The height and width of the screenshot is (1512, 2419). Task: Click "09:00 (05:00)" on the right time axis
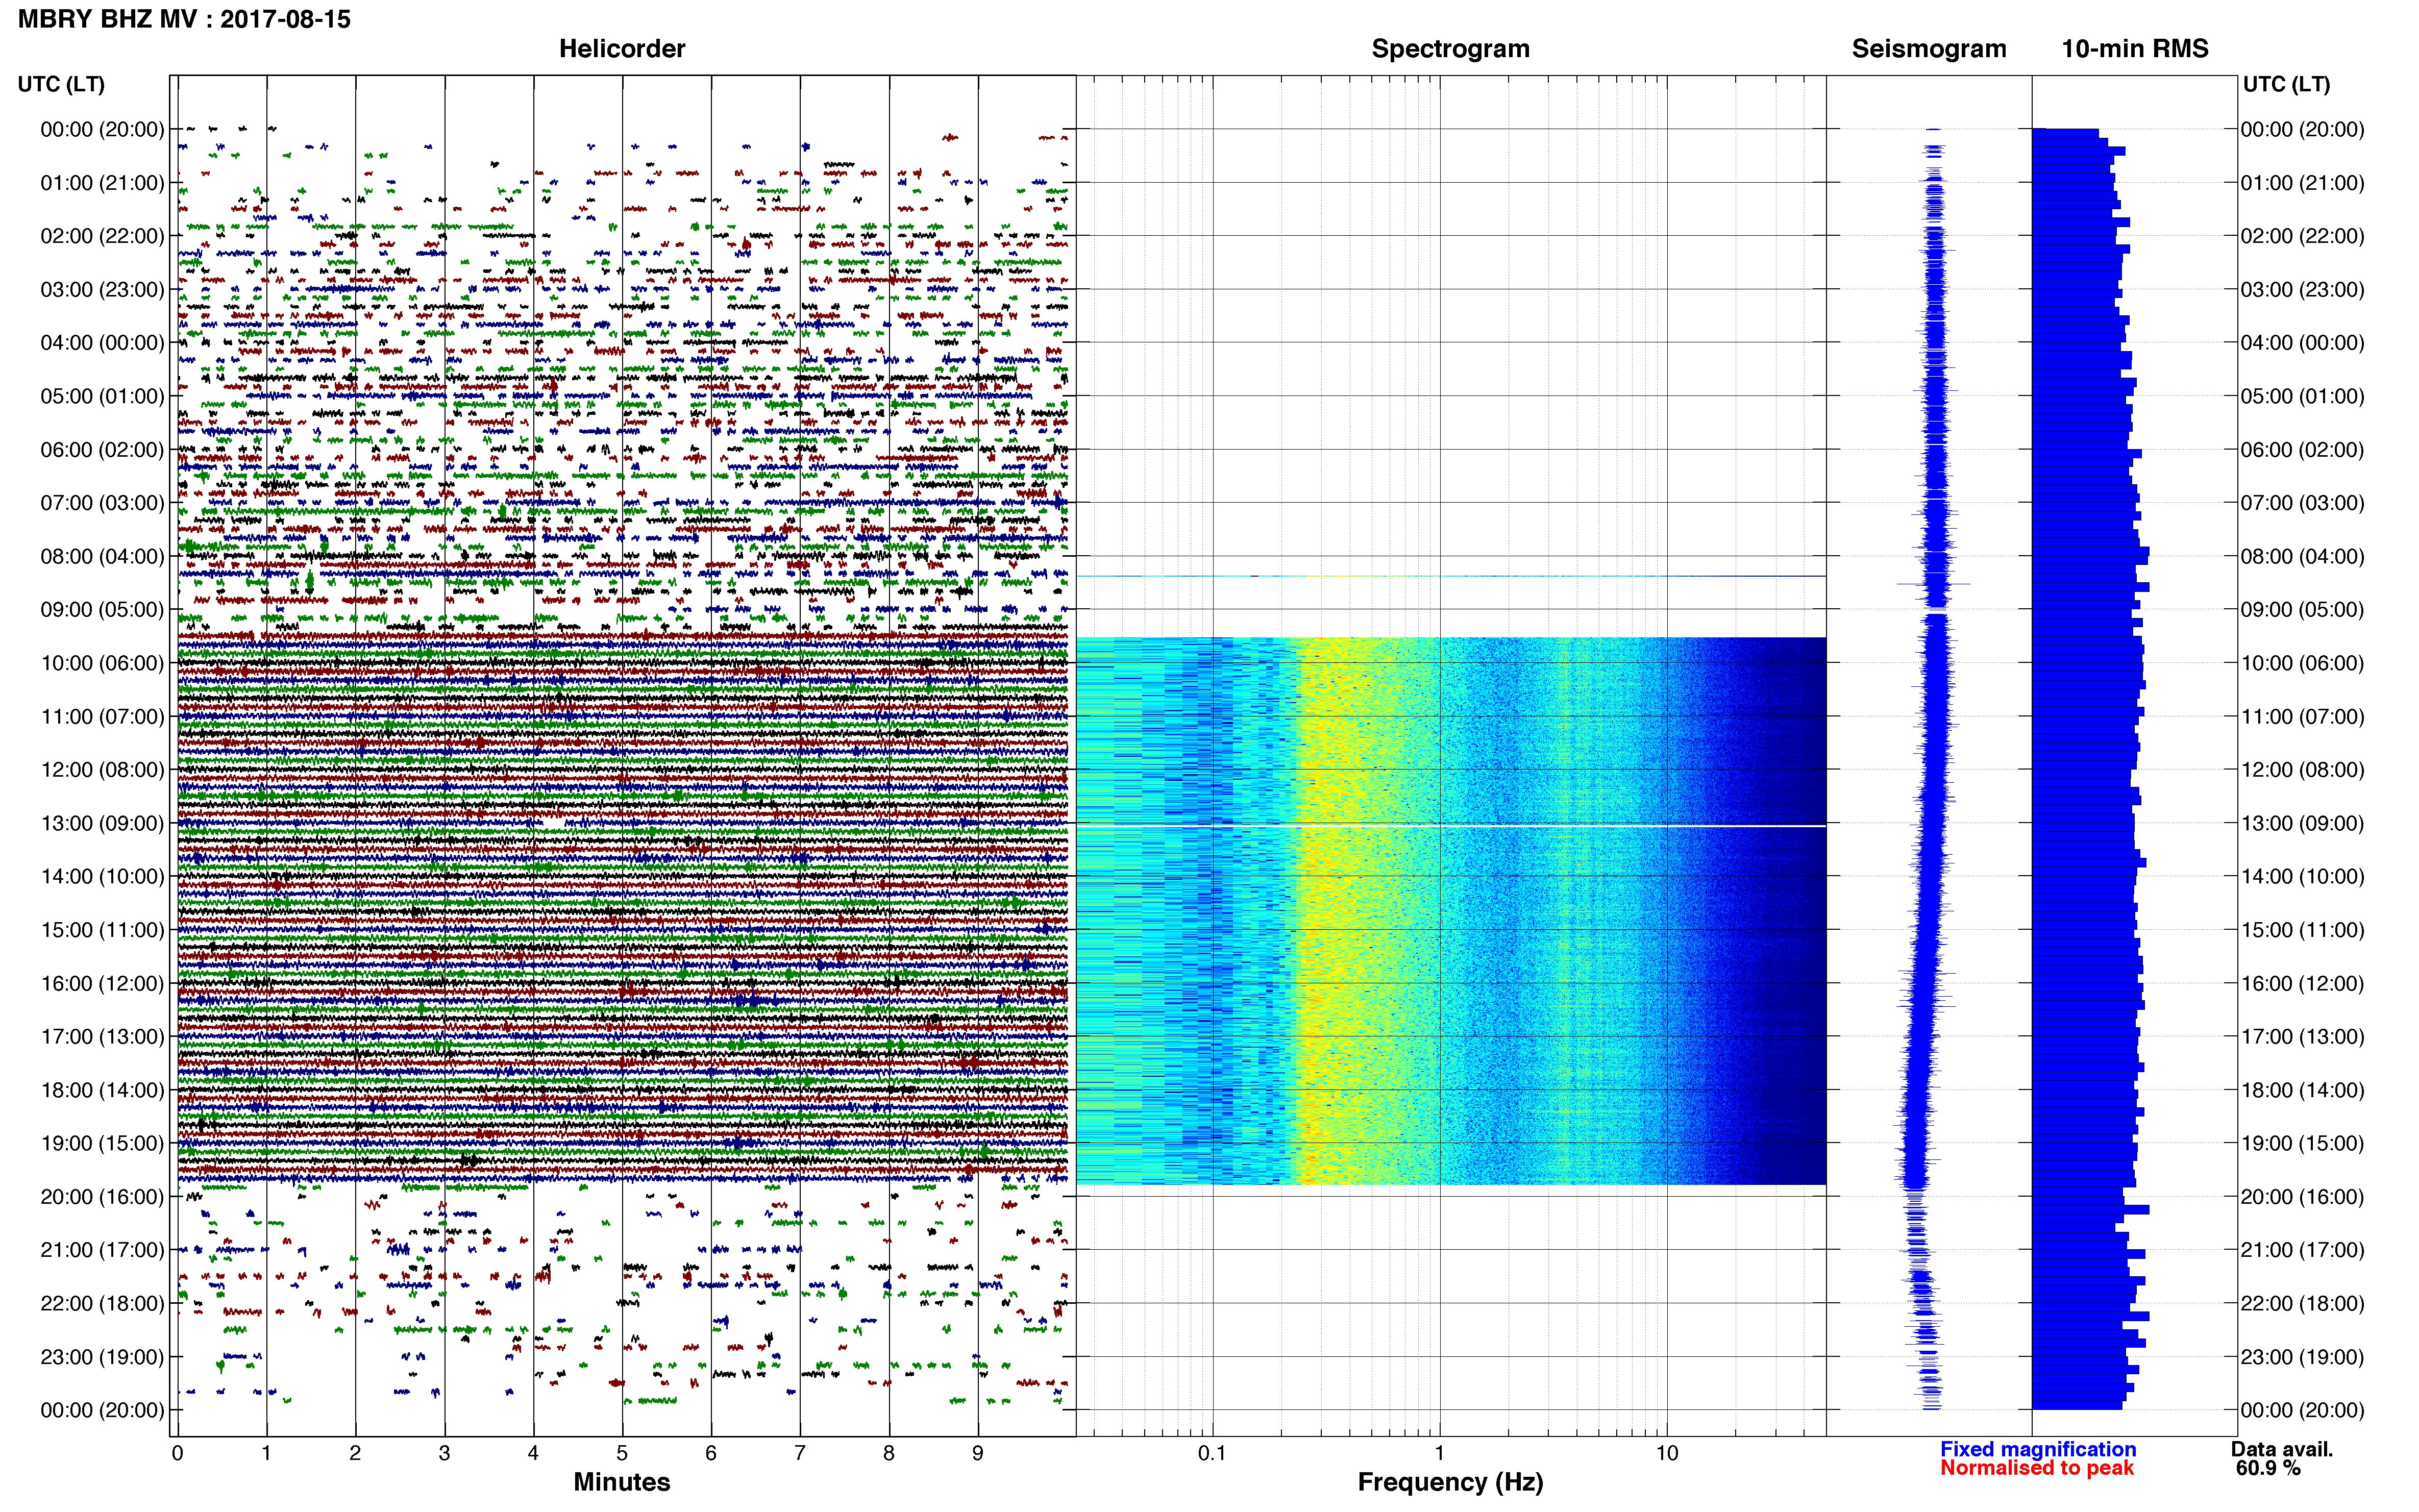click(x=2302, y=610)
